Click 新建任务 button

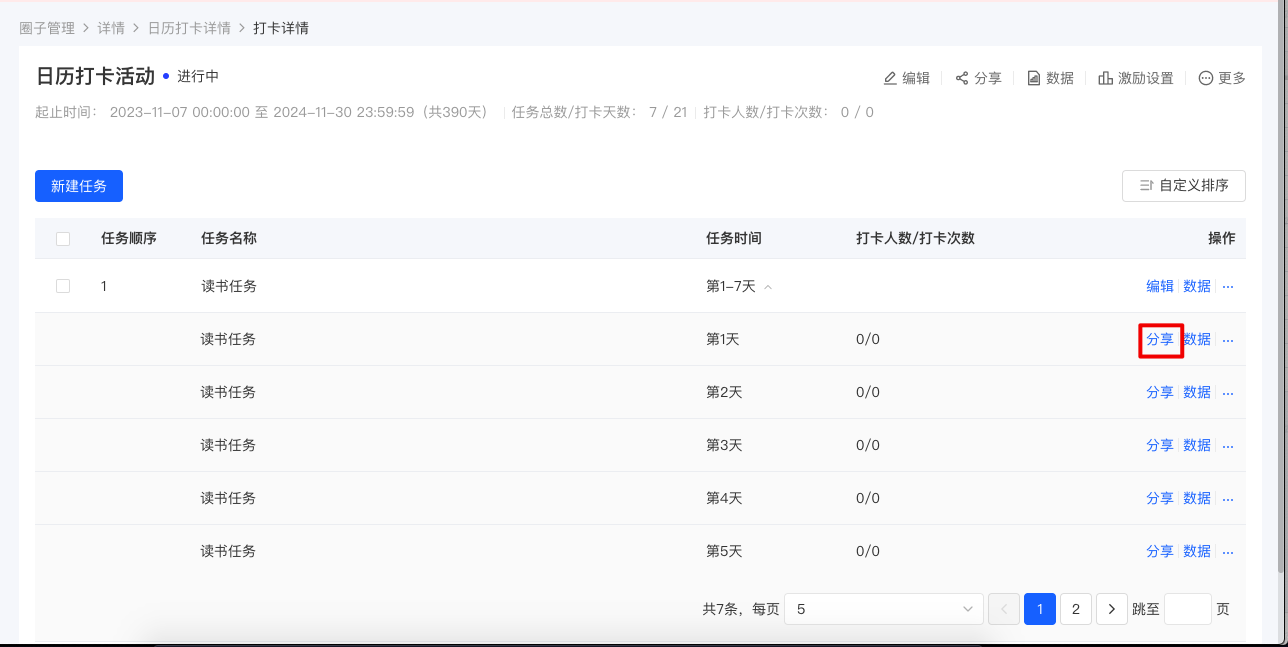click(x=79, y=186)
